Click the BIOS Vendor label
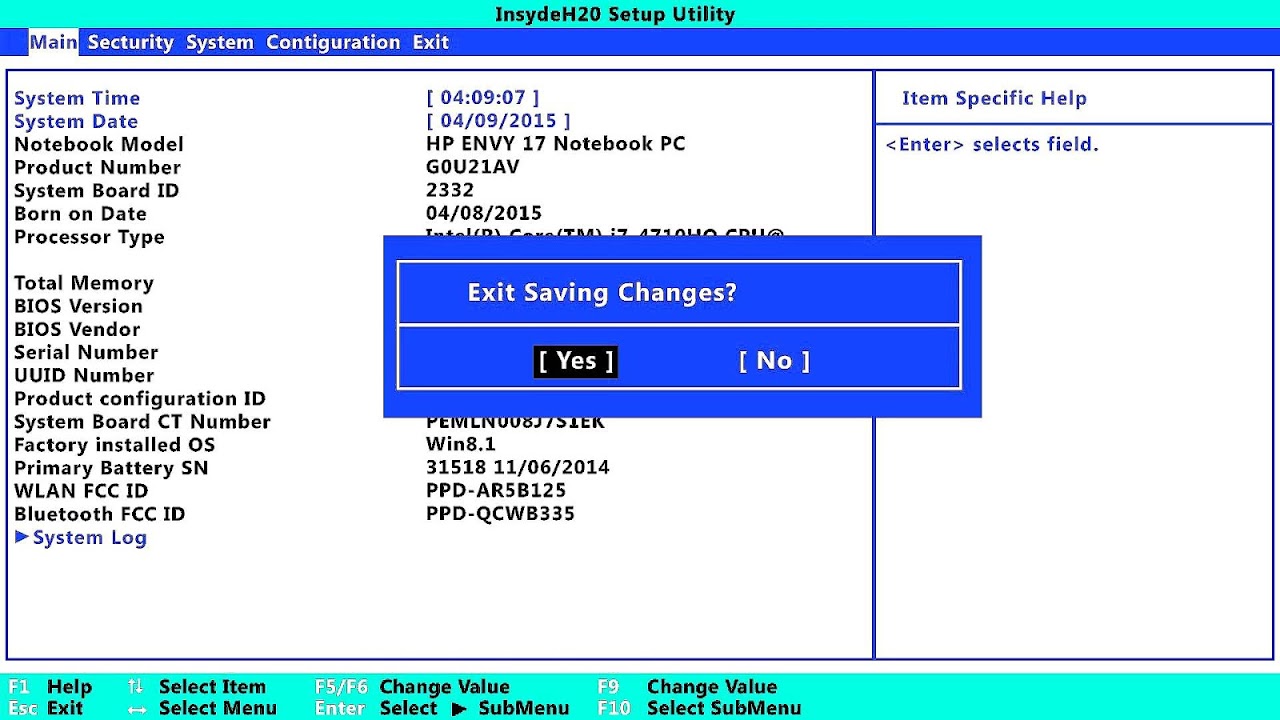 coord(77,329)
